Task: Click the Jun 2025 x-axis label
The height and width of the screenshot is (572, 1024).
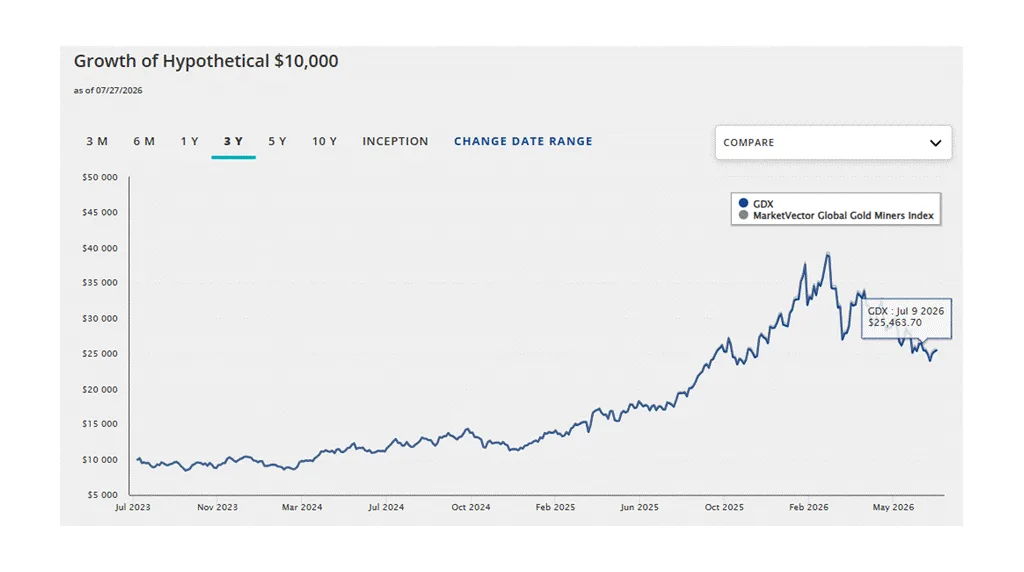Action: pyautogui.click(x=639, y=507)
